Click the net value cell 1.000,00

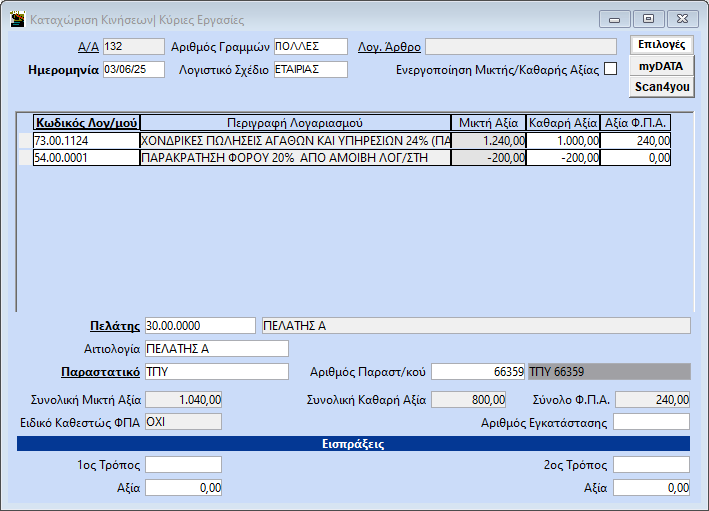tap(563, 141)
